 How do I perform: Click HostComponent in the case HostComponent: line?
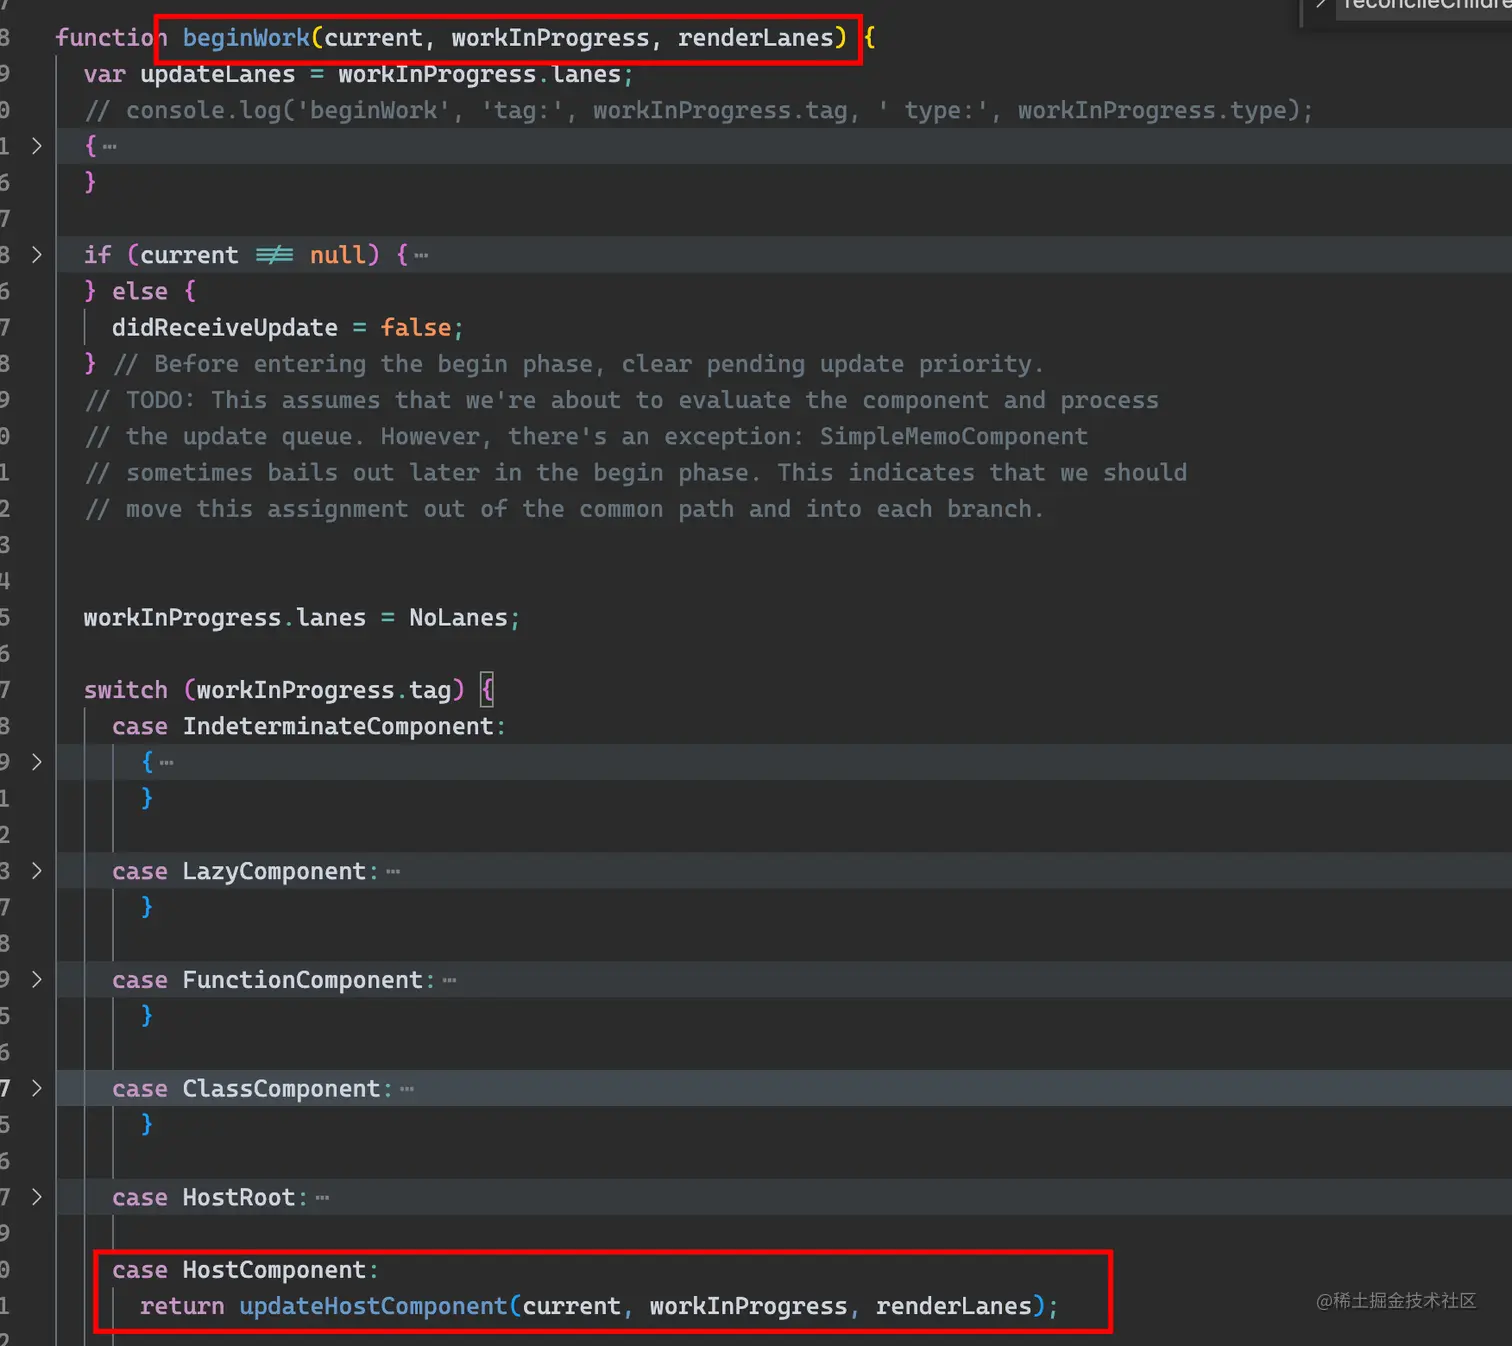click(x=274, y=1270)
